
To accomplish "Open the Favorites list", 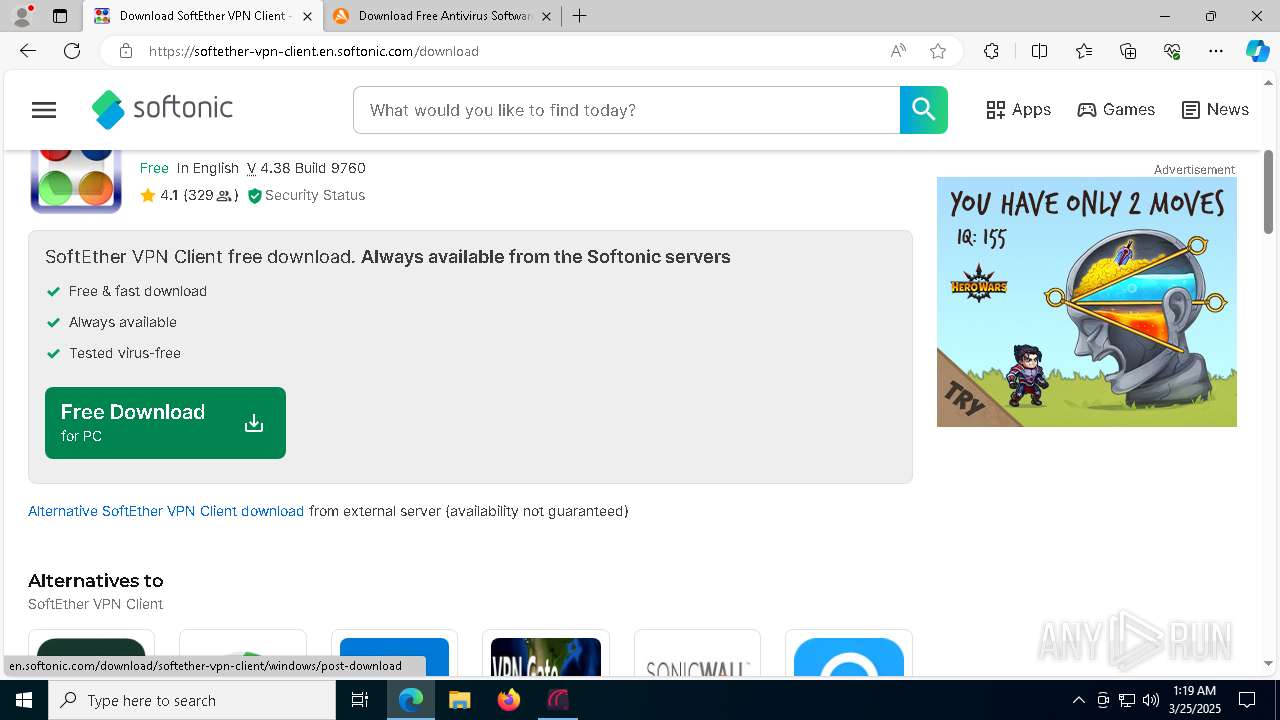I will [1084, 51].
